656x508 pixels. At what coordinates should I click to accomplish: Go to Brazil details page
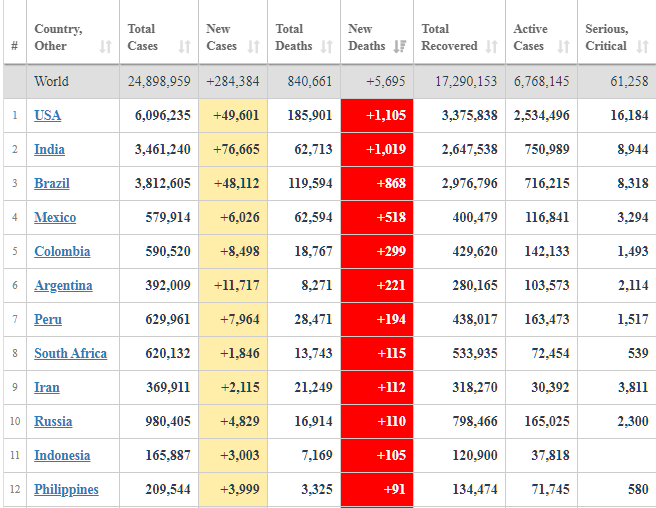52,183
